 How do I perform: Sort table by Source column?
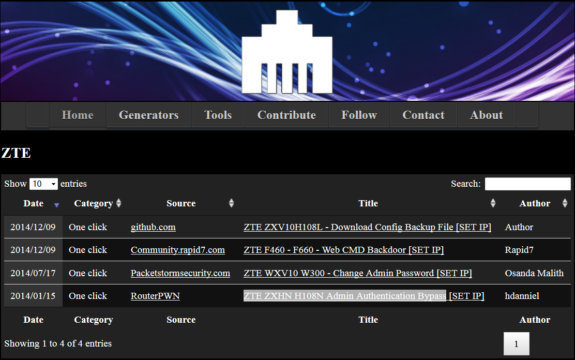[x=181, y=203]
